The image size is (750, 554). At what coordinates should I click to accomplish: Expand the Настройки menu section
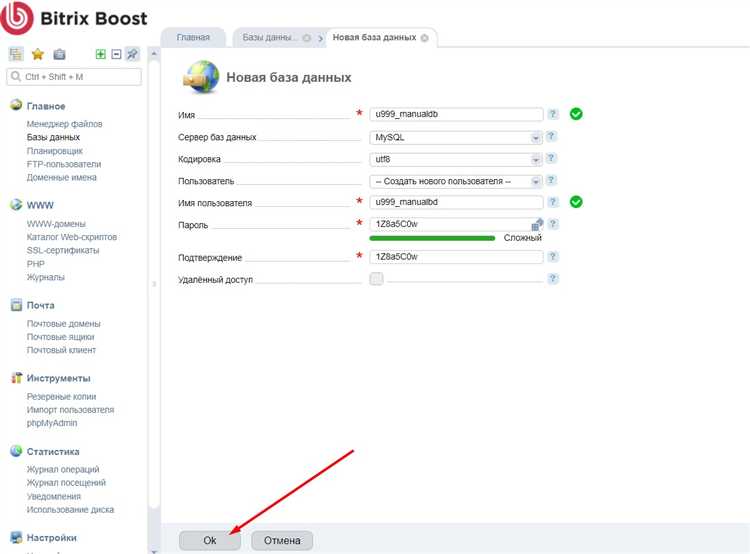coord(52,538)
